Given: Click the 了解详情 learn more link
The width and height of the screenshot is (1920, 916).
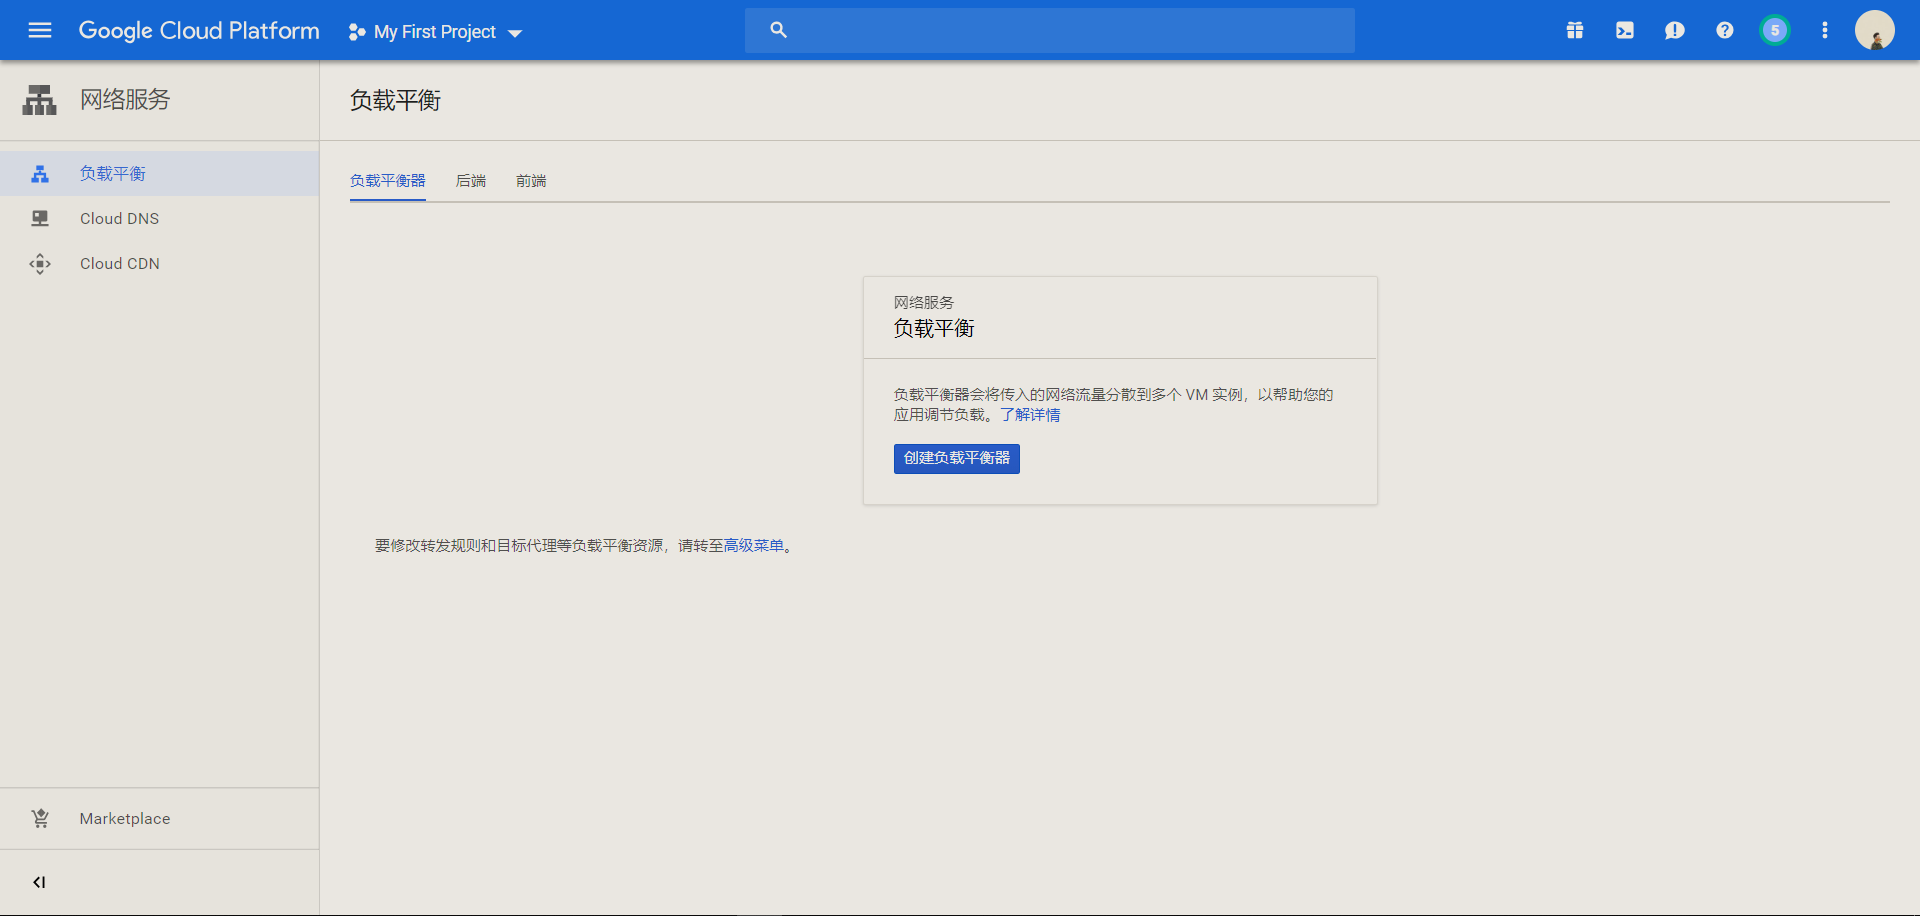Looking at the screenshot, I should pos(1030,415).
